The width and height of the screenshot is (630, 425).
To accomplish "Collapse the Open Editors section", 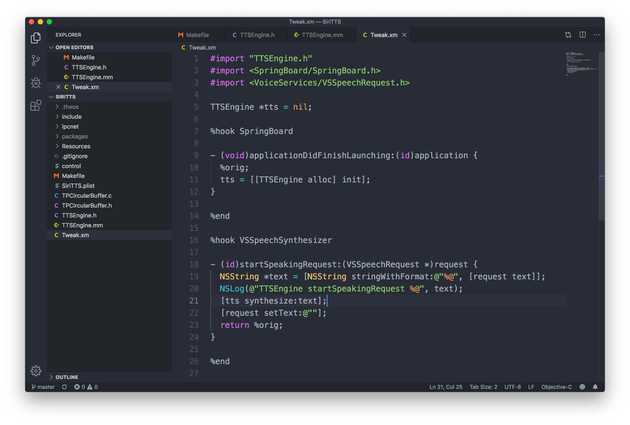I will (x=74, y=47).
